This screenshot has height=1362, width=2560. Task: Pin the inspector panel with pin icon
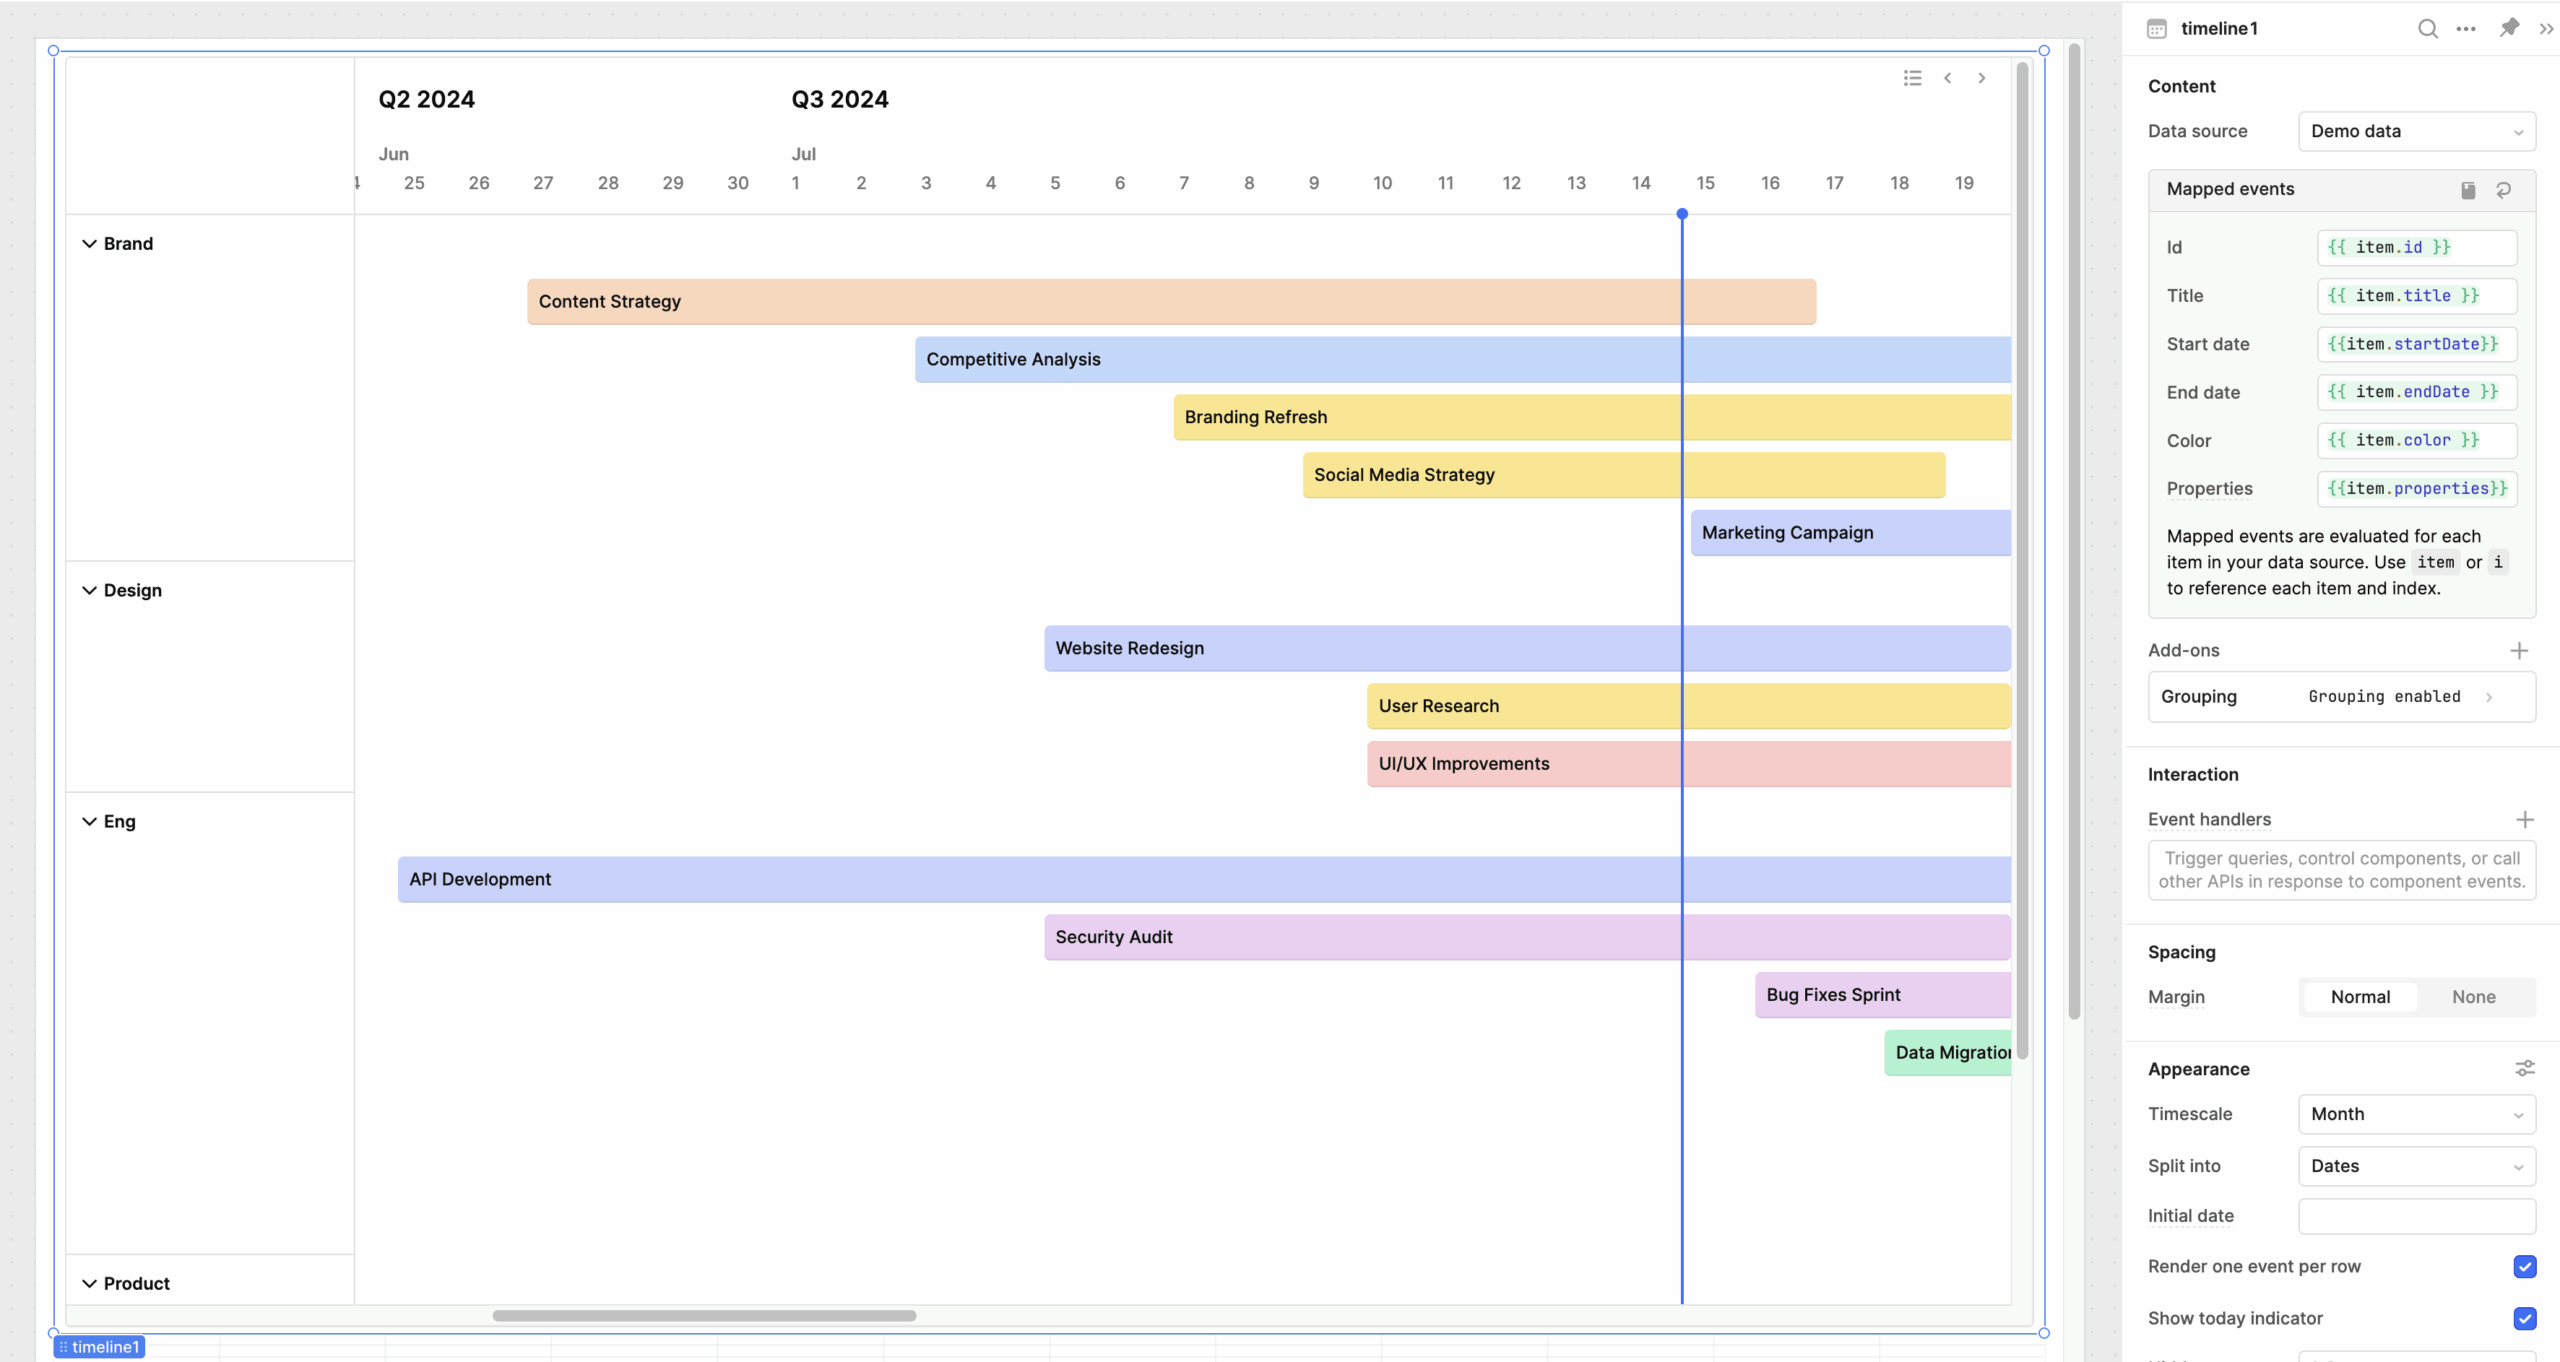click(2509, 28)
